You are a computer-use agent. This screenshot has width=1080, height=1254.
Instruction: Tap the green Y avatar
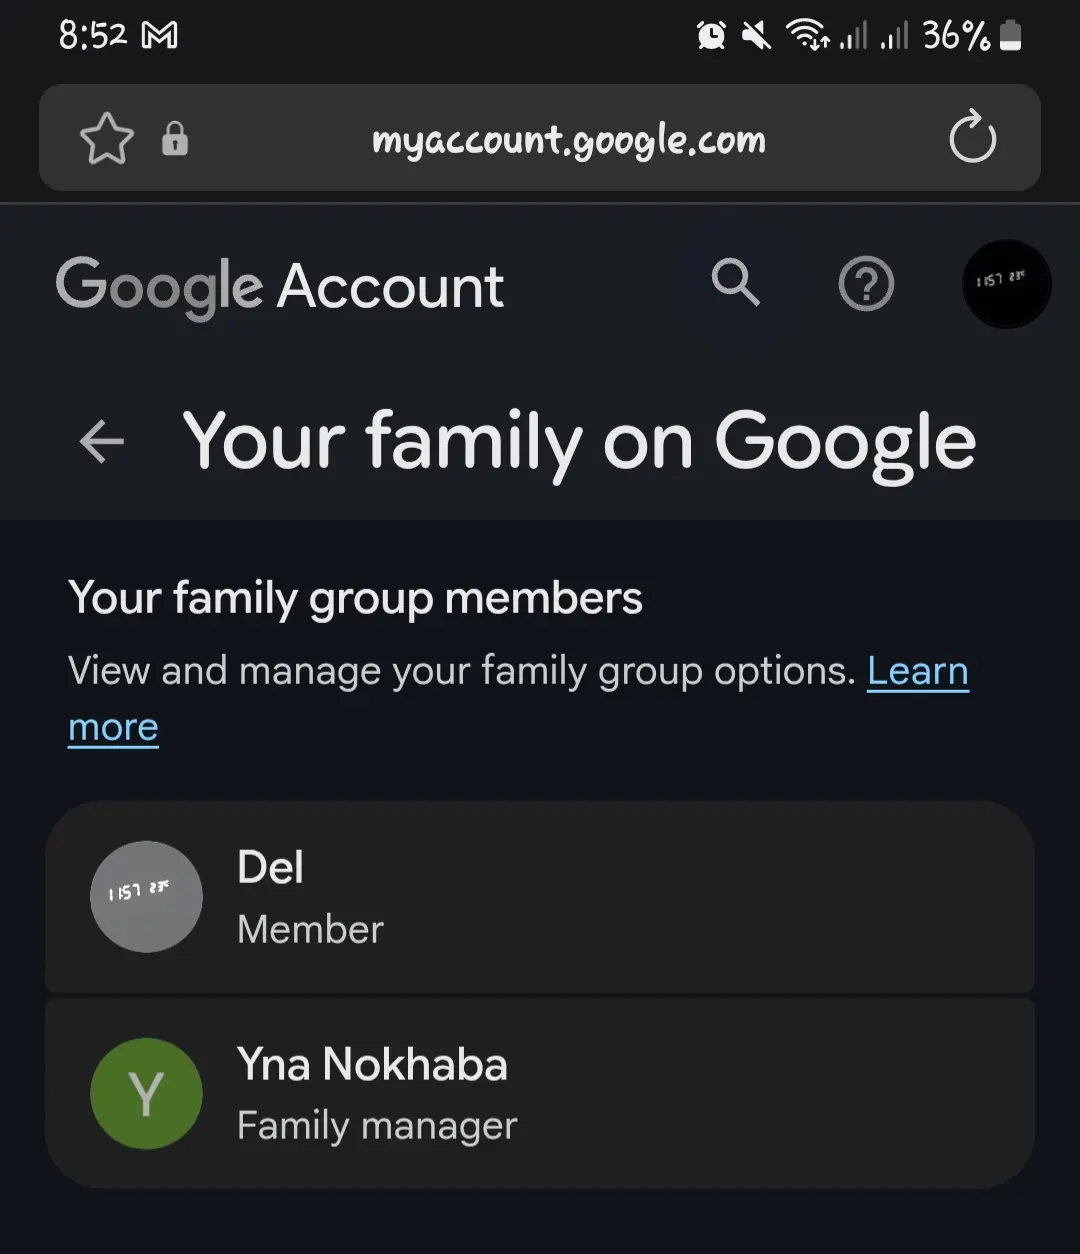pyautogui.click(x=146, y=1093)
